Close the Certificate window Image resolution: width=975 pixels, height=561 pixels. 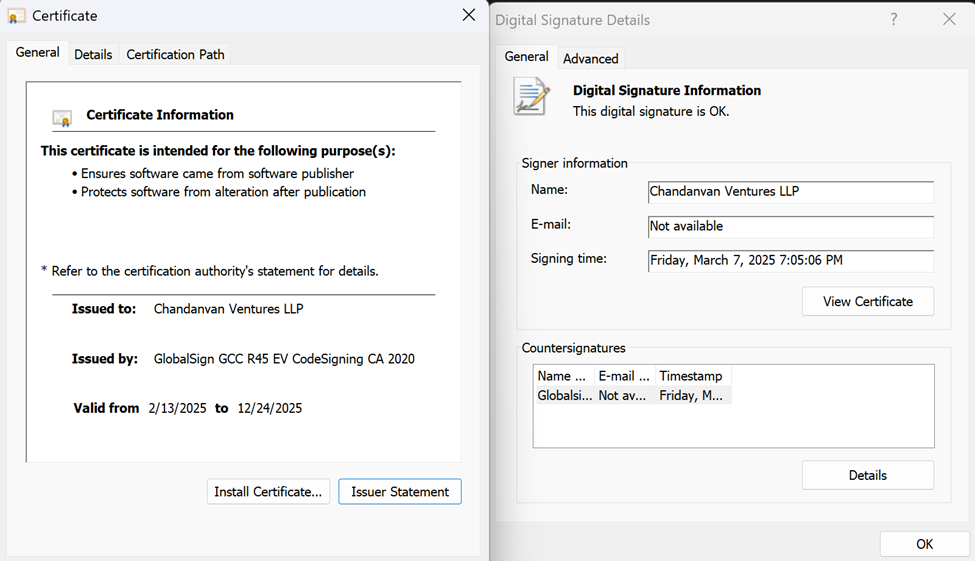tap(469, 15)
